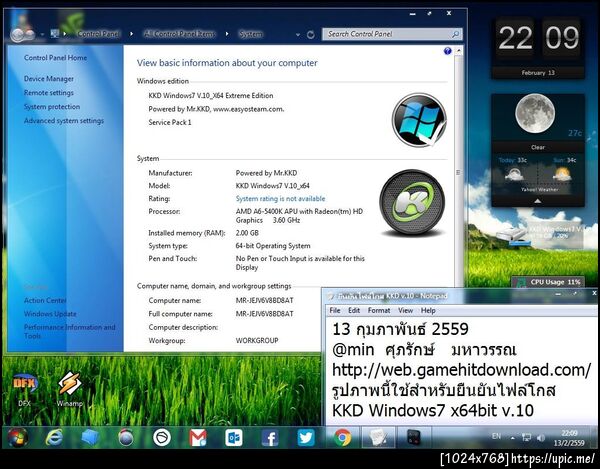Click the System breadcrumb
Image resolution: width=600 pixels, height=469 pixels.
[251, 34]
